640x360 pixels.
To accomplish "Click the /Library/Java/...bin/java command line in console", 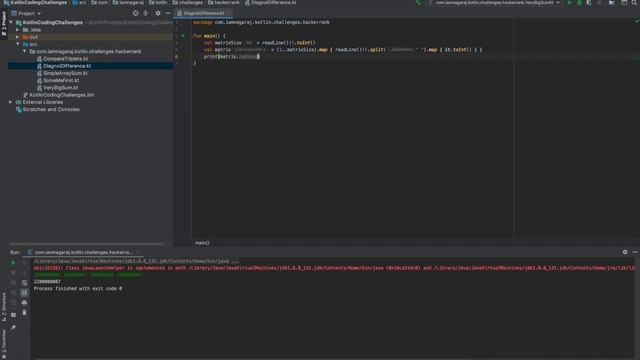I will tap(136, 261).
